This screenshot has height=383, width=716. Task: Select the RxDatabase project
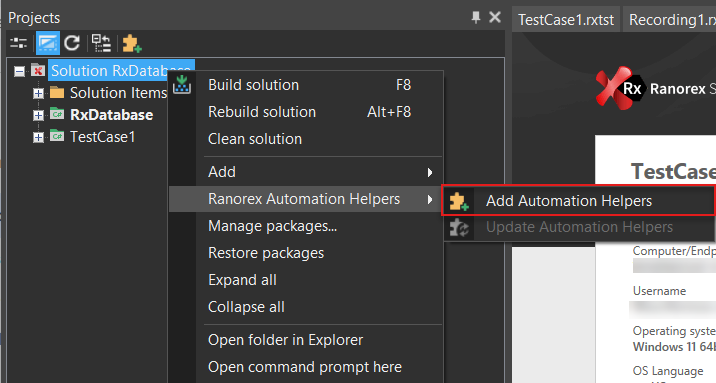[x=111, y=115]
